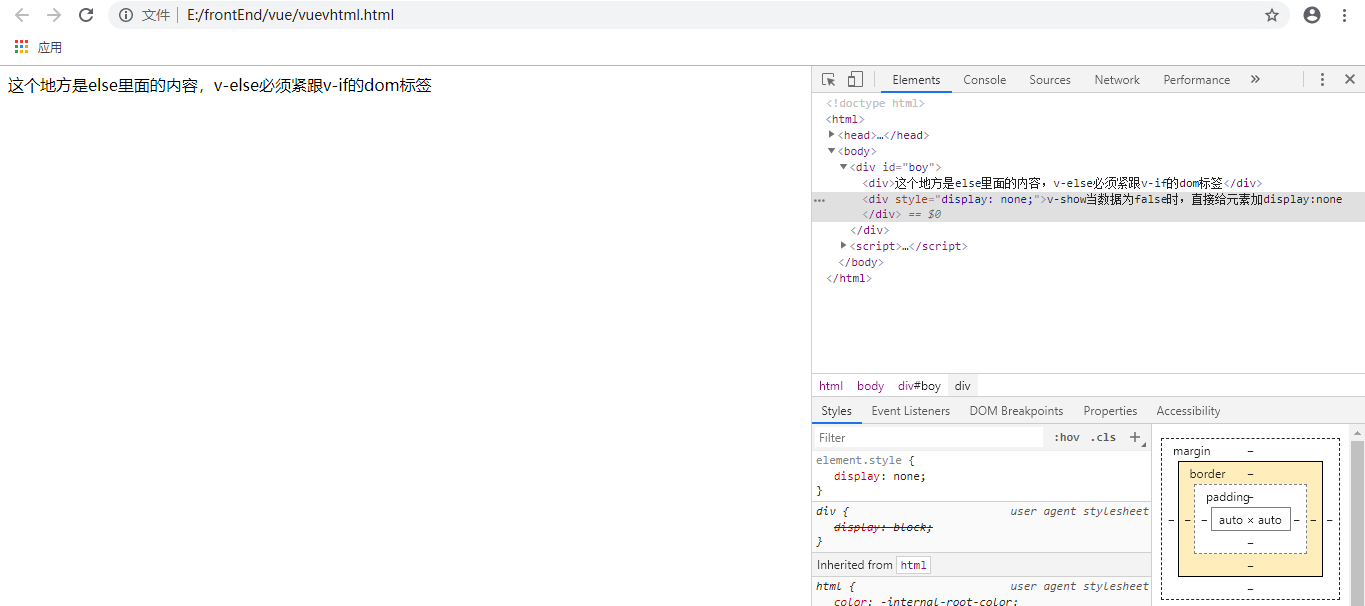
Task: Select the closing body tag line
Action: coord(860,262)
